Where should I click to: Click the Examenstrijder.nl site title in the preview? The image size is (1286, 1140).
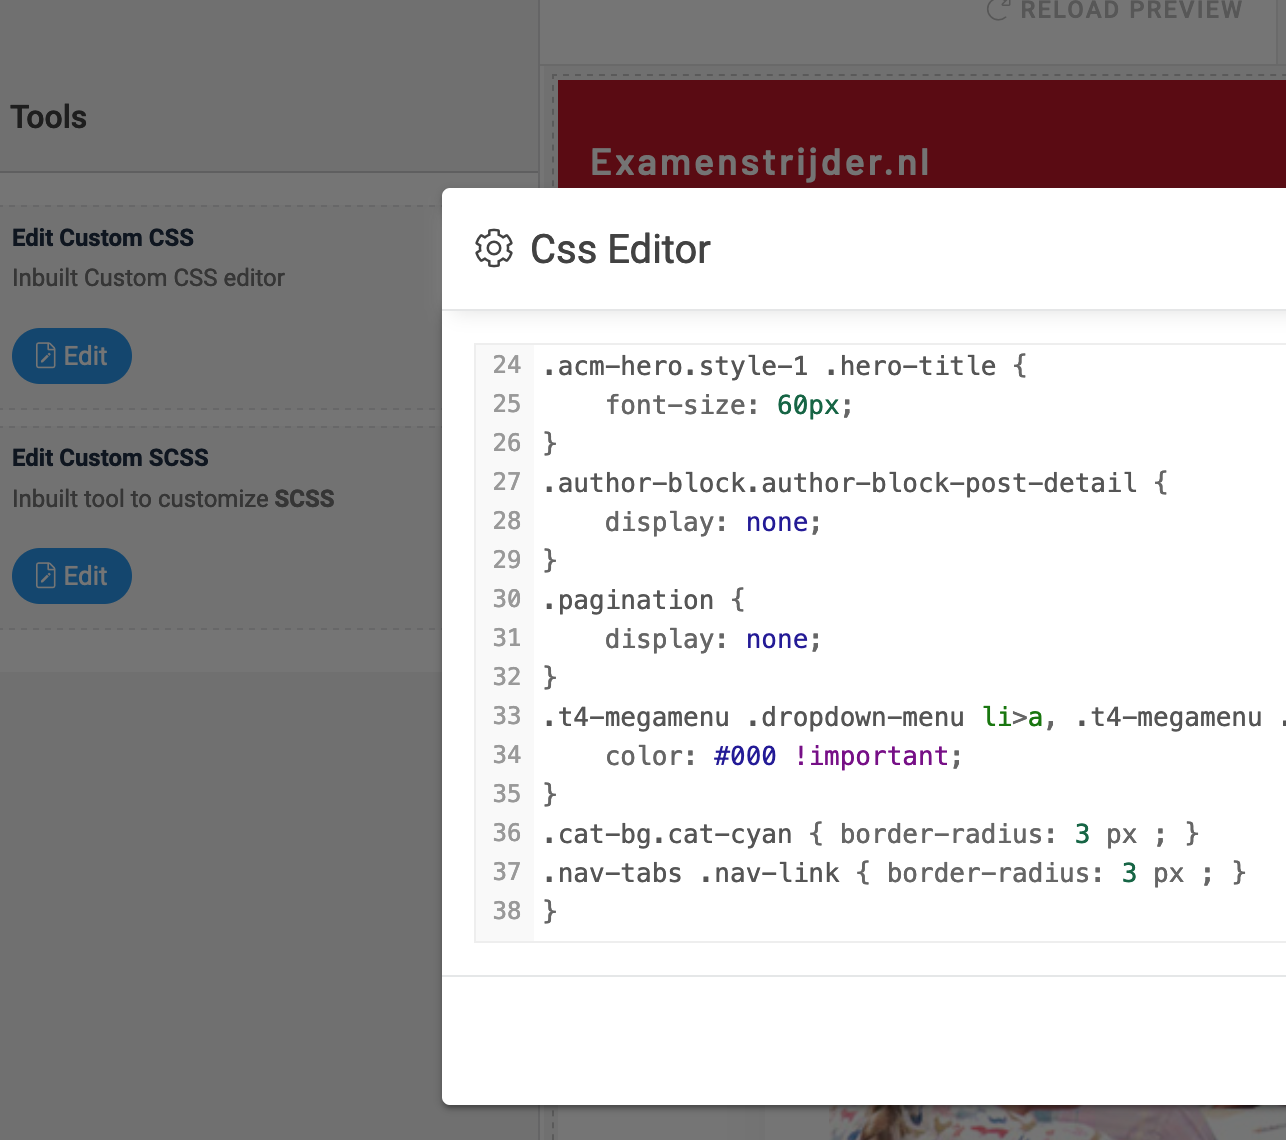pyautogui.click(x=760, y=162)
